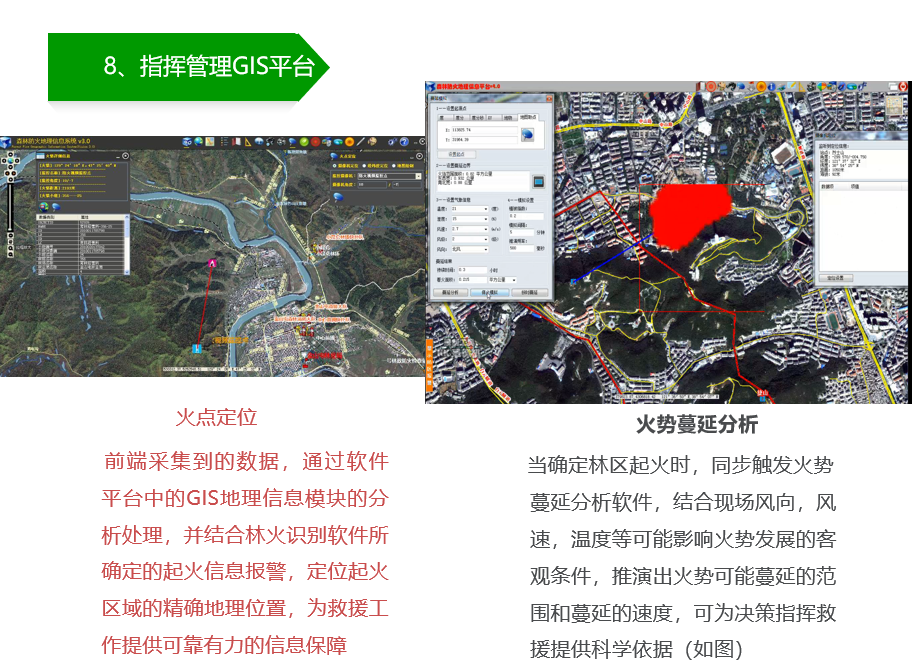Click the middle stop-simulation button at dialog bottom

(491, 291)
